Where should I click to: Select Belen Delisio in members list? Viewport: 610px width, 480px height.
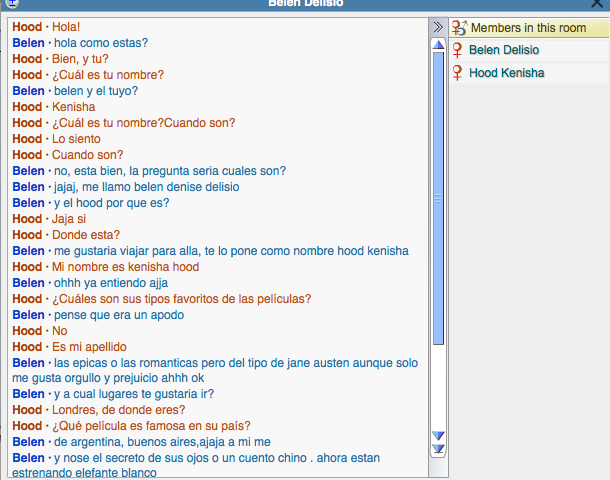503,50
